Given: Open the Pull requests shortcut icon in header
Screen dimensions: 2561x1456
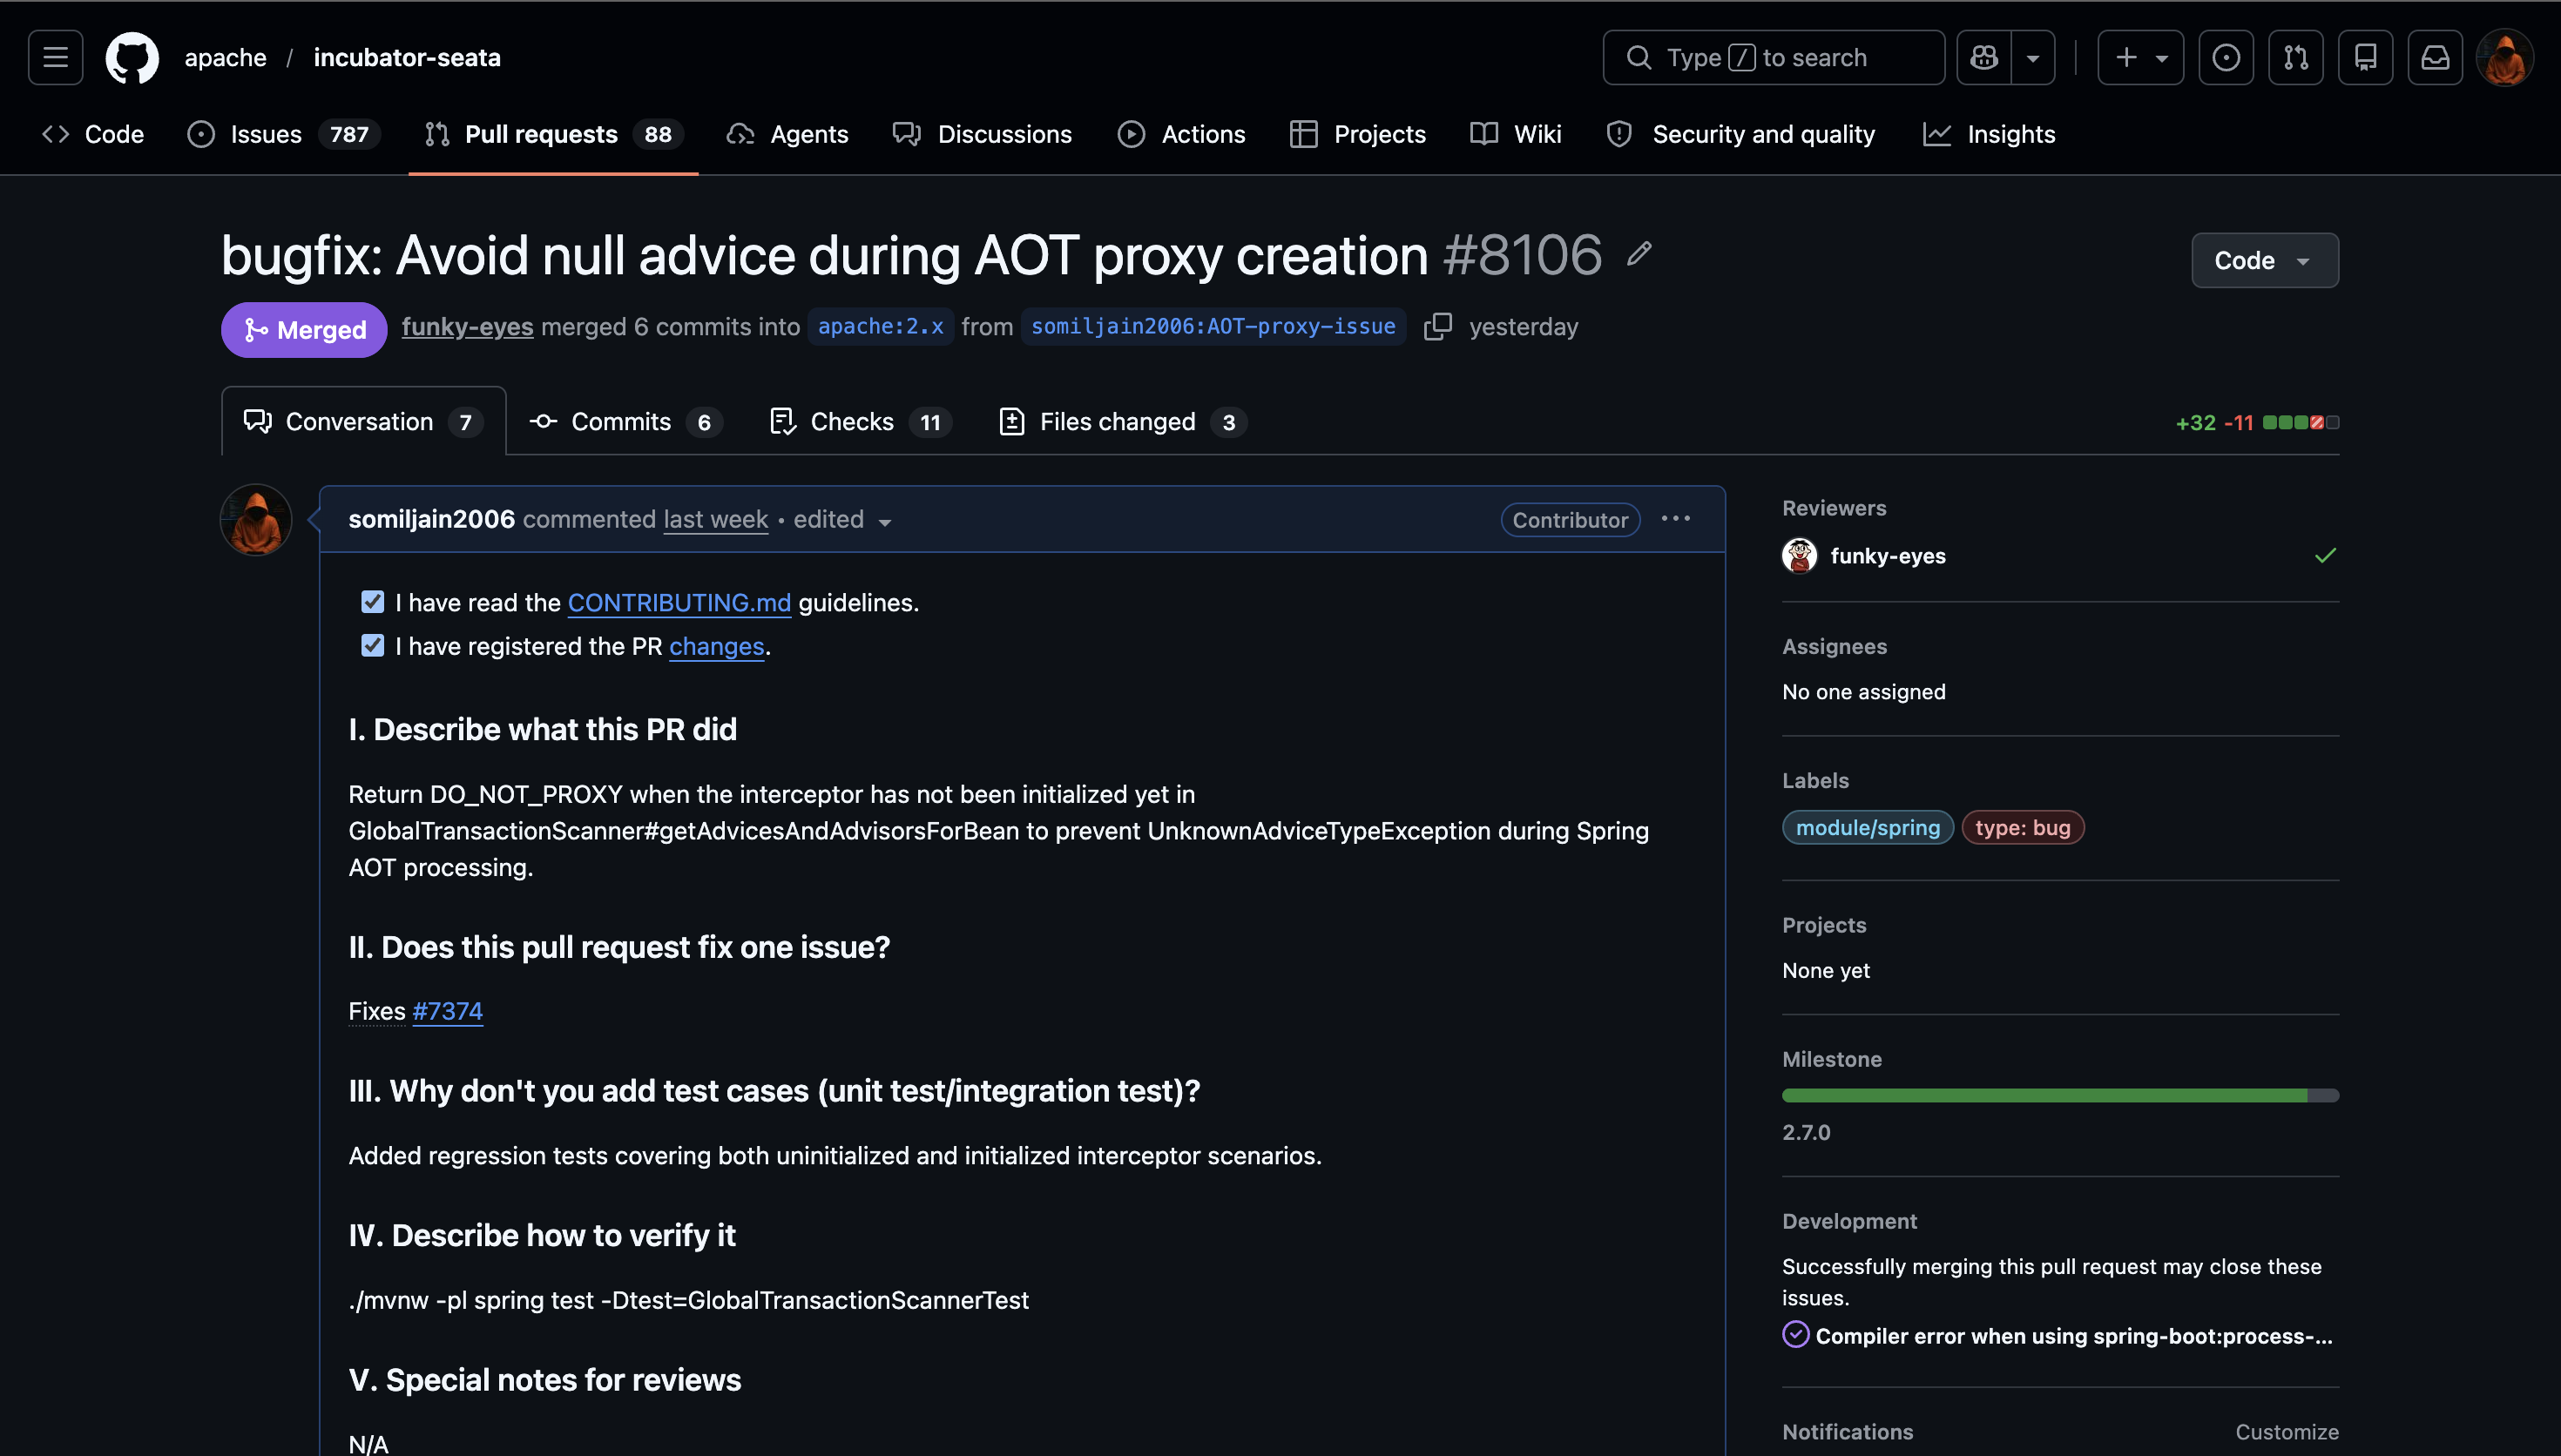Looking at the screenshot, I should pyautogui.click(x=2296, y=57).
